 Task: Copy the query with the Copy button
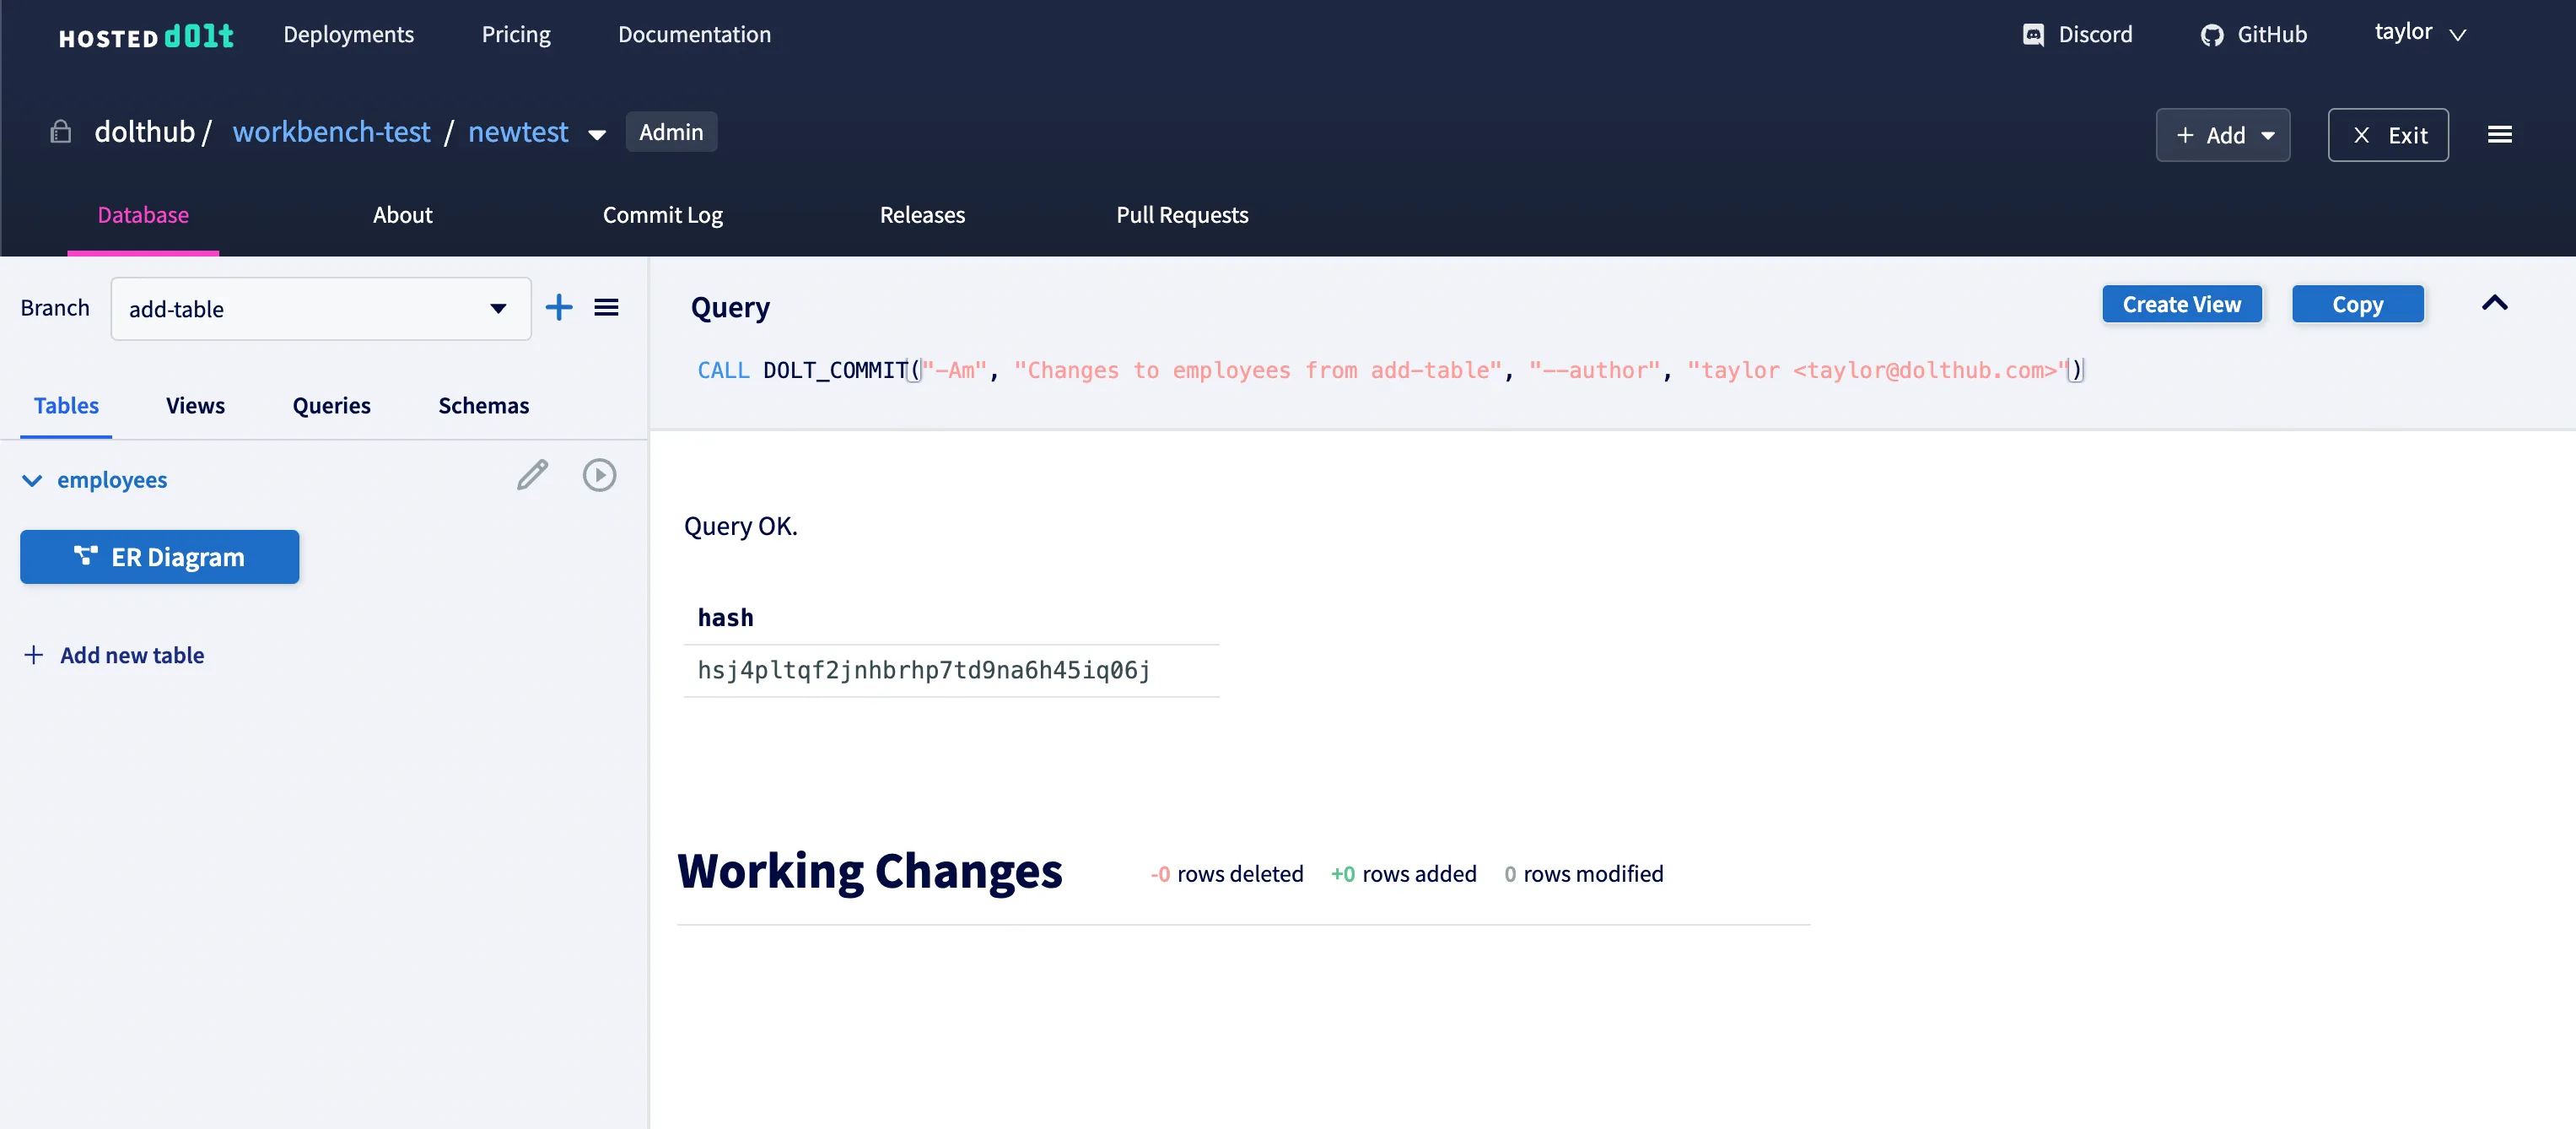(2358, 304)
